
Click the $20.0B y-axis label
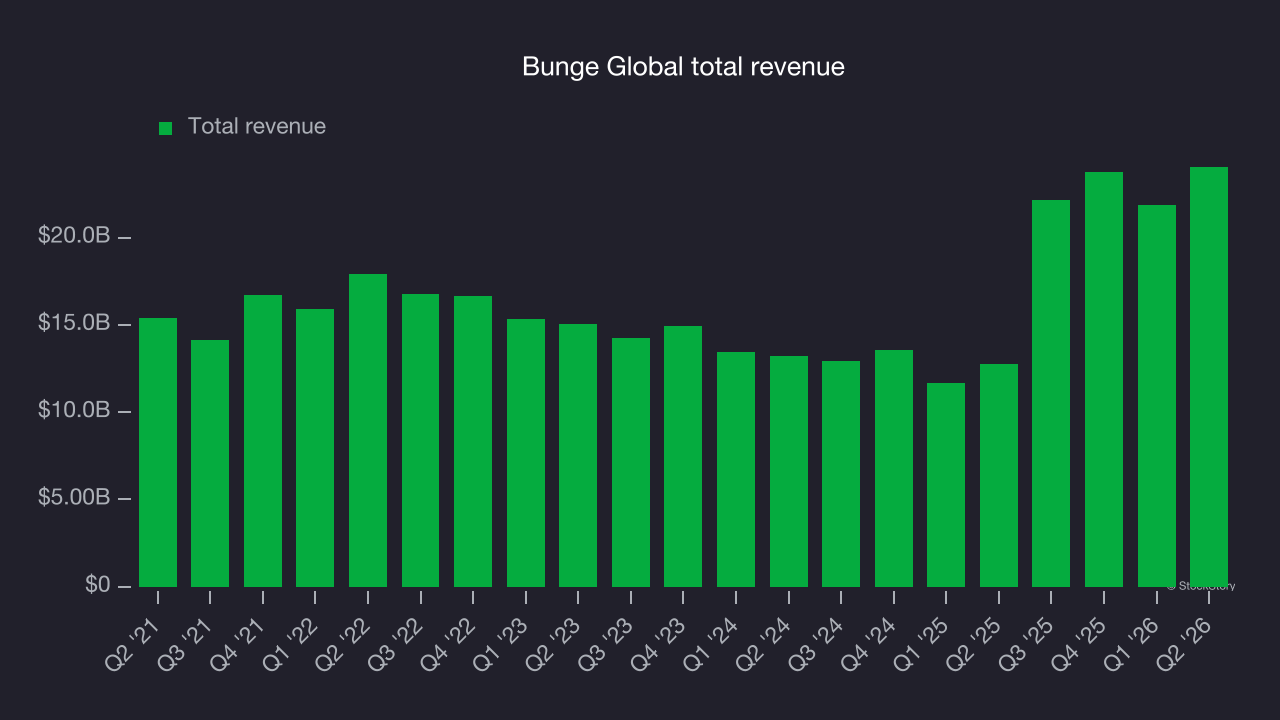click(x=74, y=237)
